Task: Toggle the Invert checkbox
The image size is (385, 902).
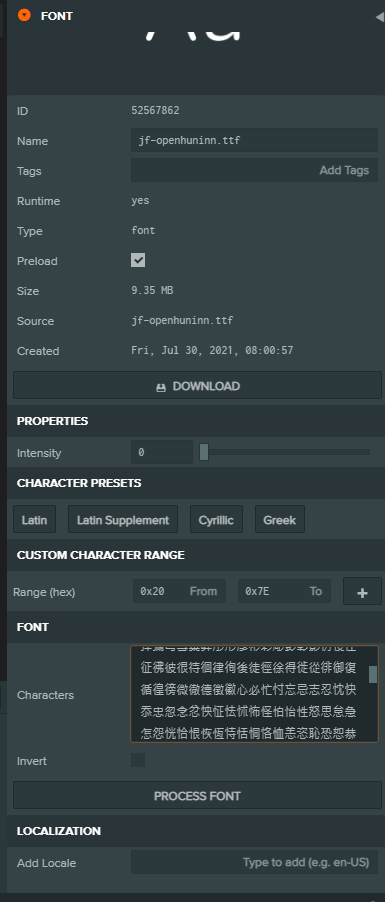Action: 138,760
